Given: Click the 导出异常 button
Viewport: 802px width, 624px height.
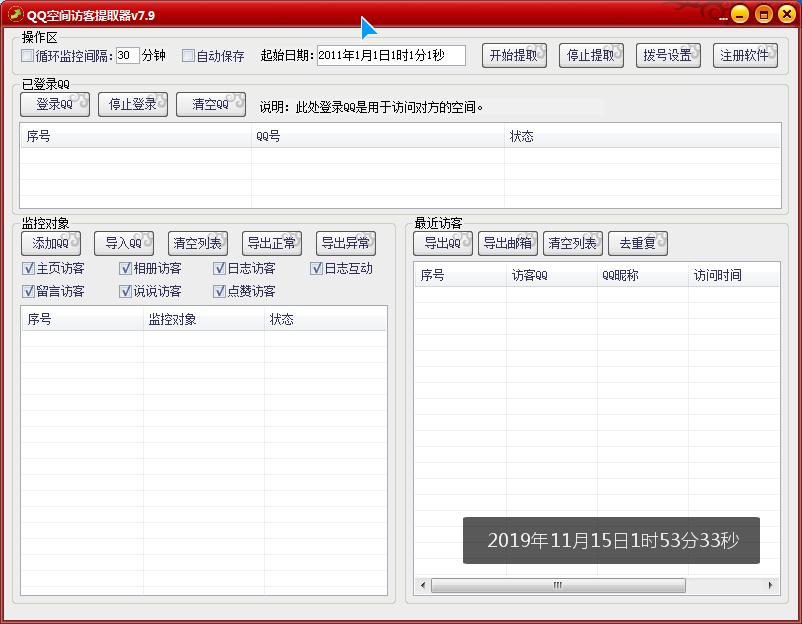Looking at the screenshot, I should pos(346,243).
